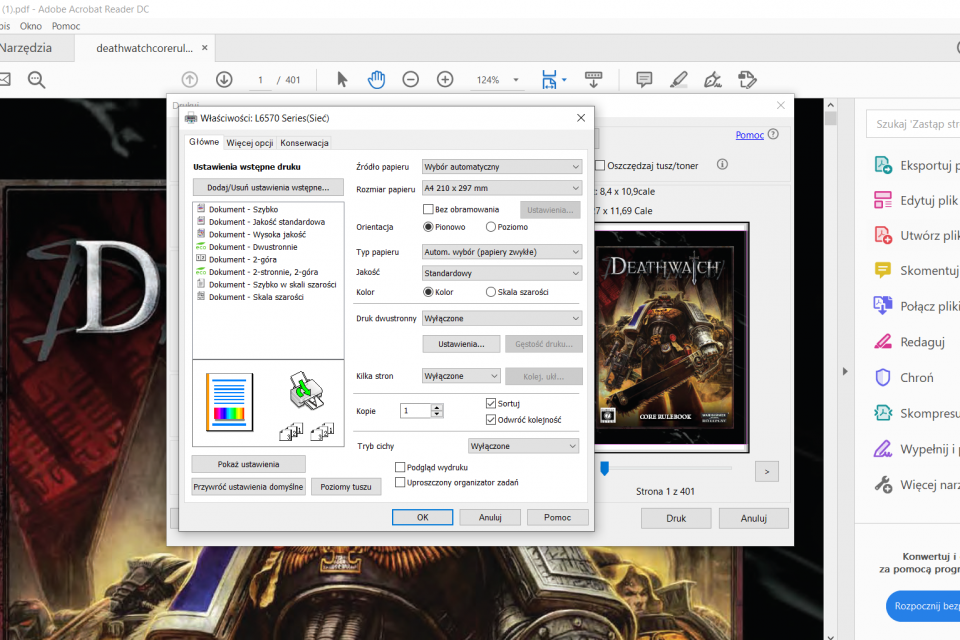Zoom out with the minus icon
Image resolution: width=960 pixels, height=640 pixels.
click(x=410, y=80)
